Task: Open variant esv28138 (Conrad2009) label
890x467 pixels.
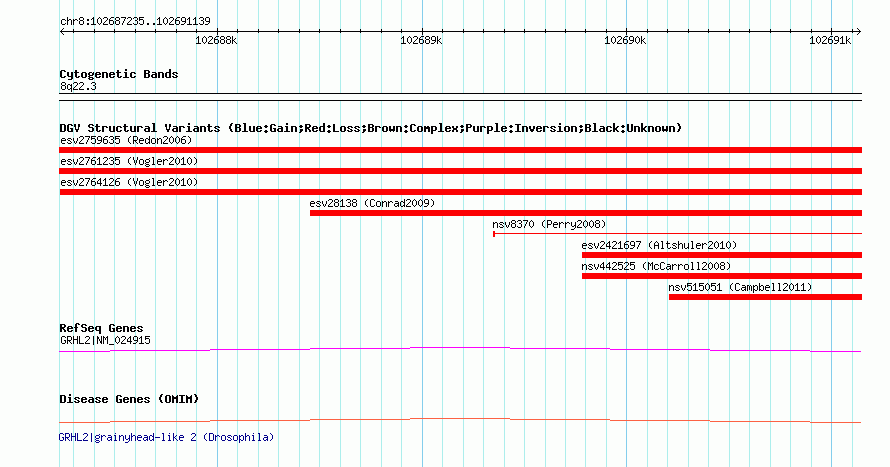Action: pos(372,203)
